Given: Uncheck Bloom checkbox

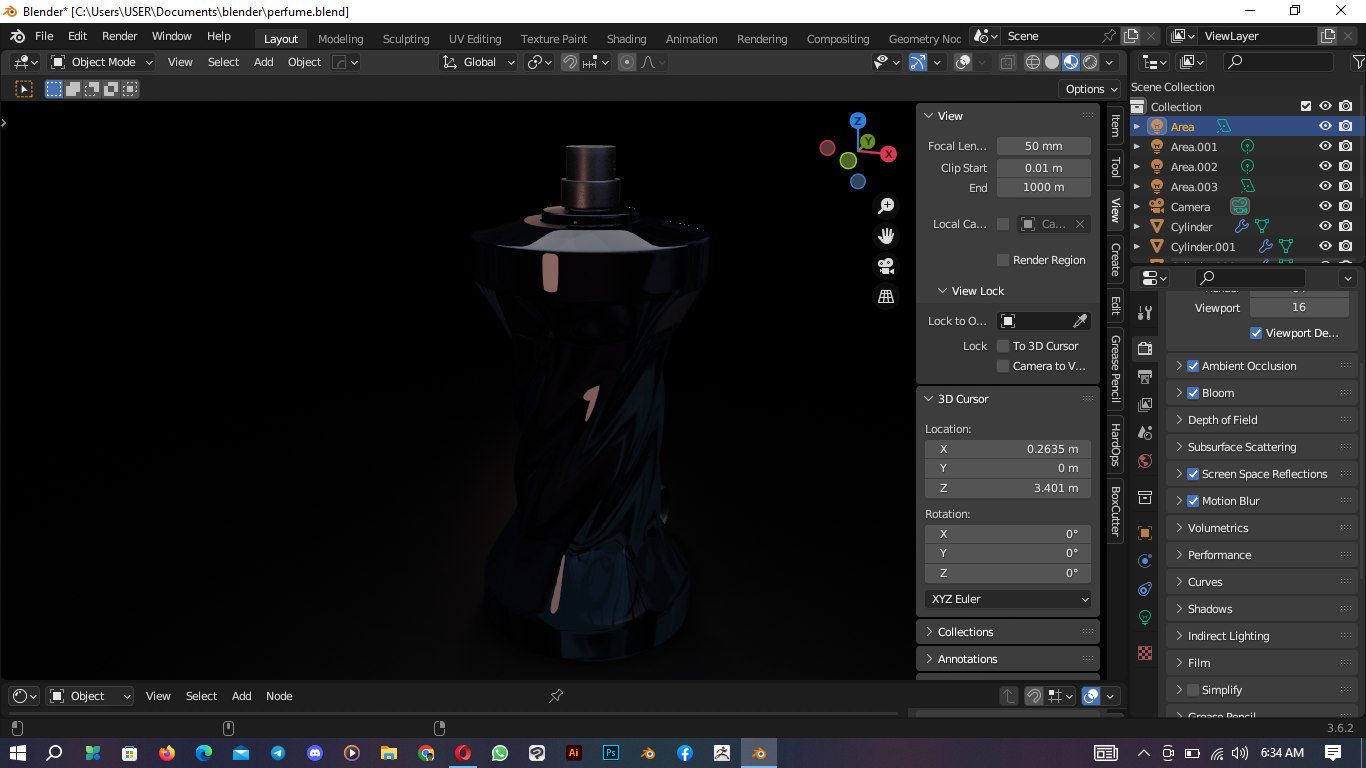Looking at the screenshot, I should [1193, 393].
